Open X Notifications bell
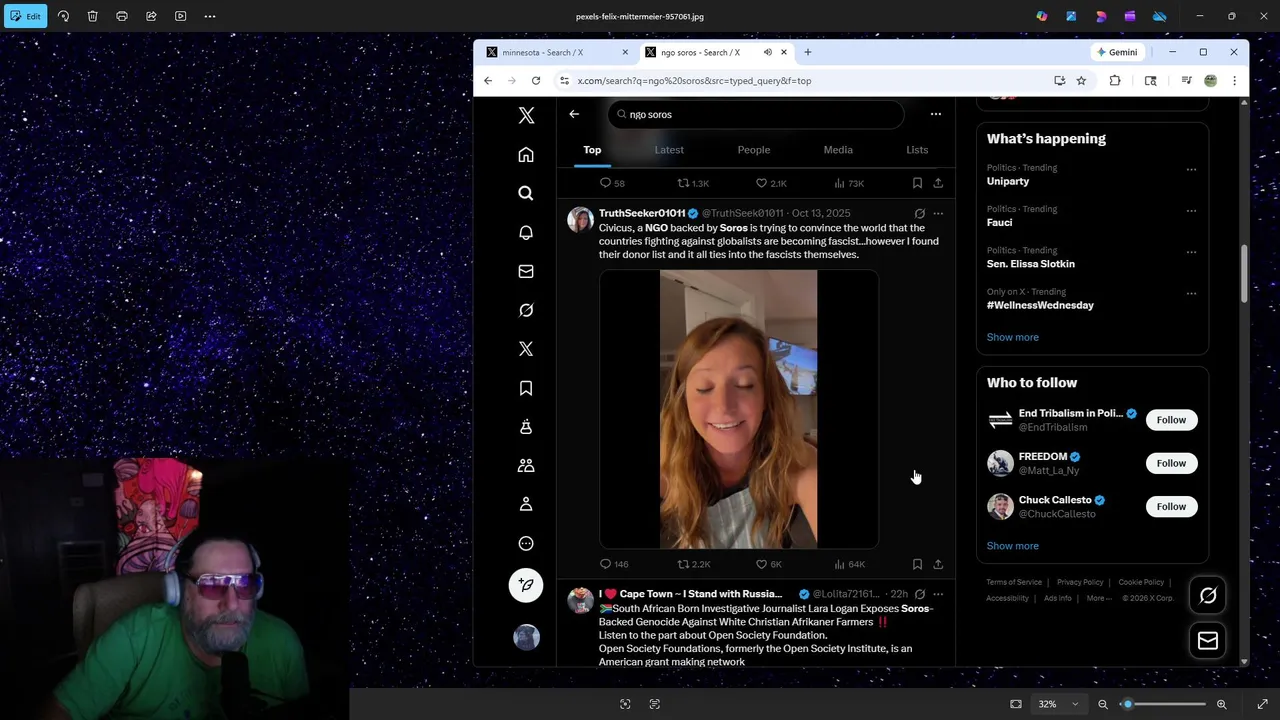 [526, 232]
